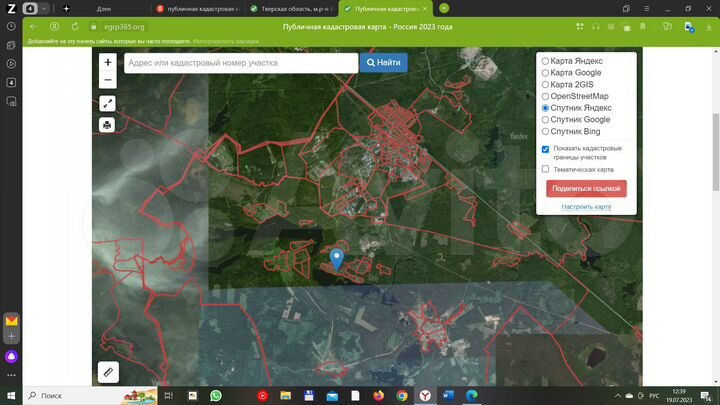Click the Поделиться ссылкой button
This screenshot has width=720, height=405.
(586, 188)
